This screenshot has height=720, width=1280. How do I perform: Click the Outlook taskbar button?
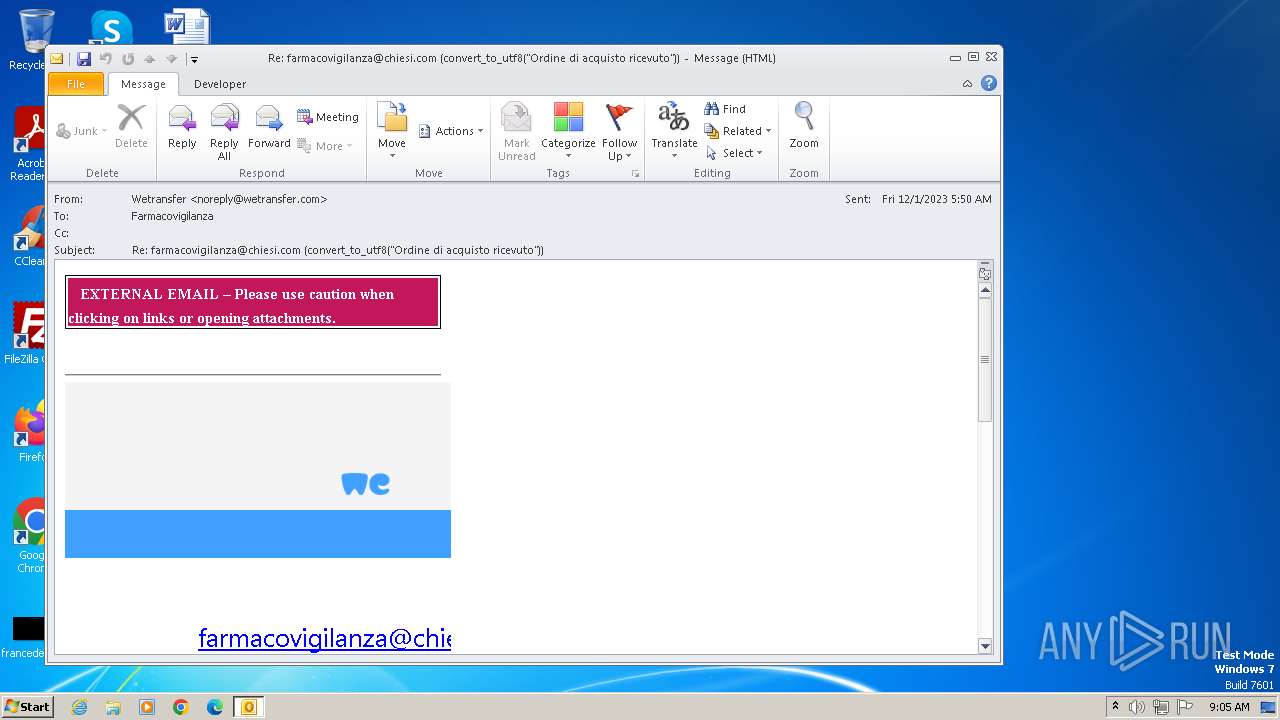248,707
